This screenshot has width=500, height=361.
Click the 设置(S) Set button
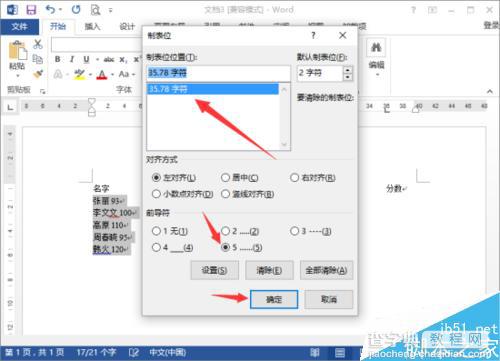214,270
